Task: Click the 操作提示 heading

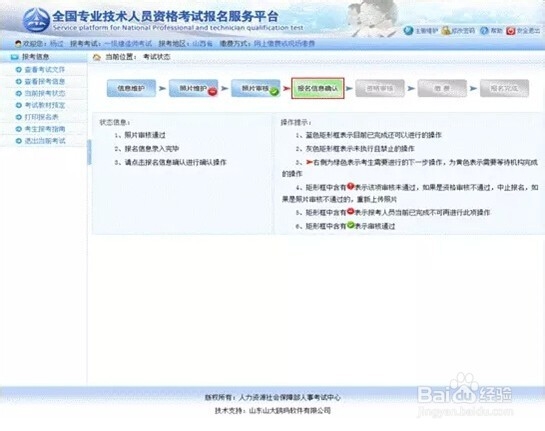Action: (296, 122)
